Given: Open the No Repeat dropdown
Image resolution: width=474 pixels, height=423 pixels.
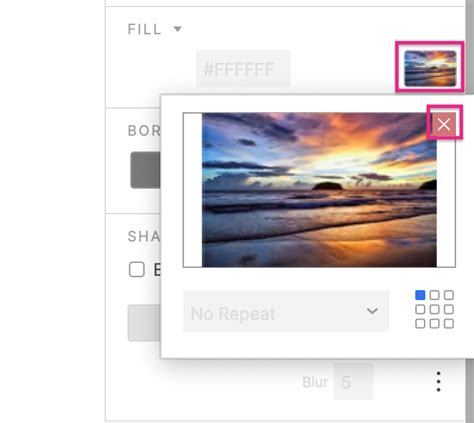Looking at the screenshot, I should tap(286, 311).
